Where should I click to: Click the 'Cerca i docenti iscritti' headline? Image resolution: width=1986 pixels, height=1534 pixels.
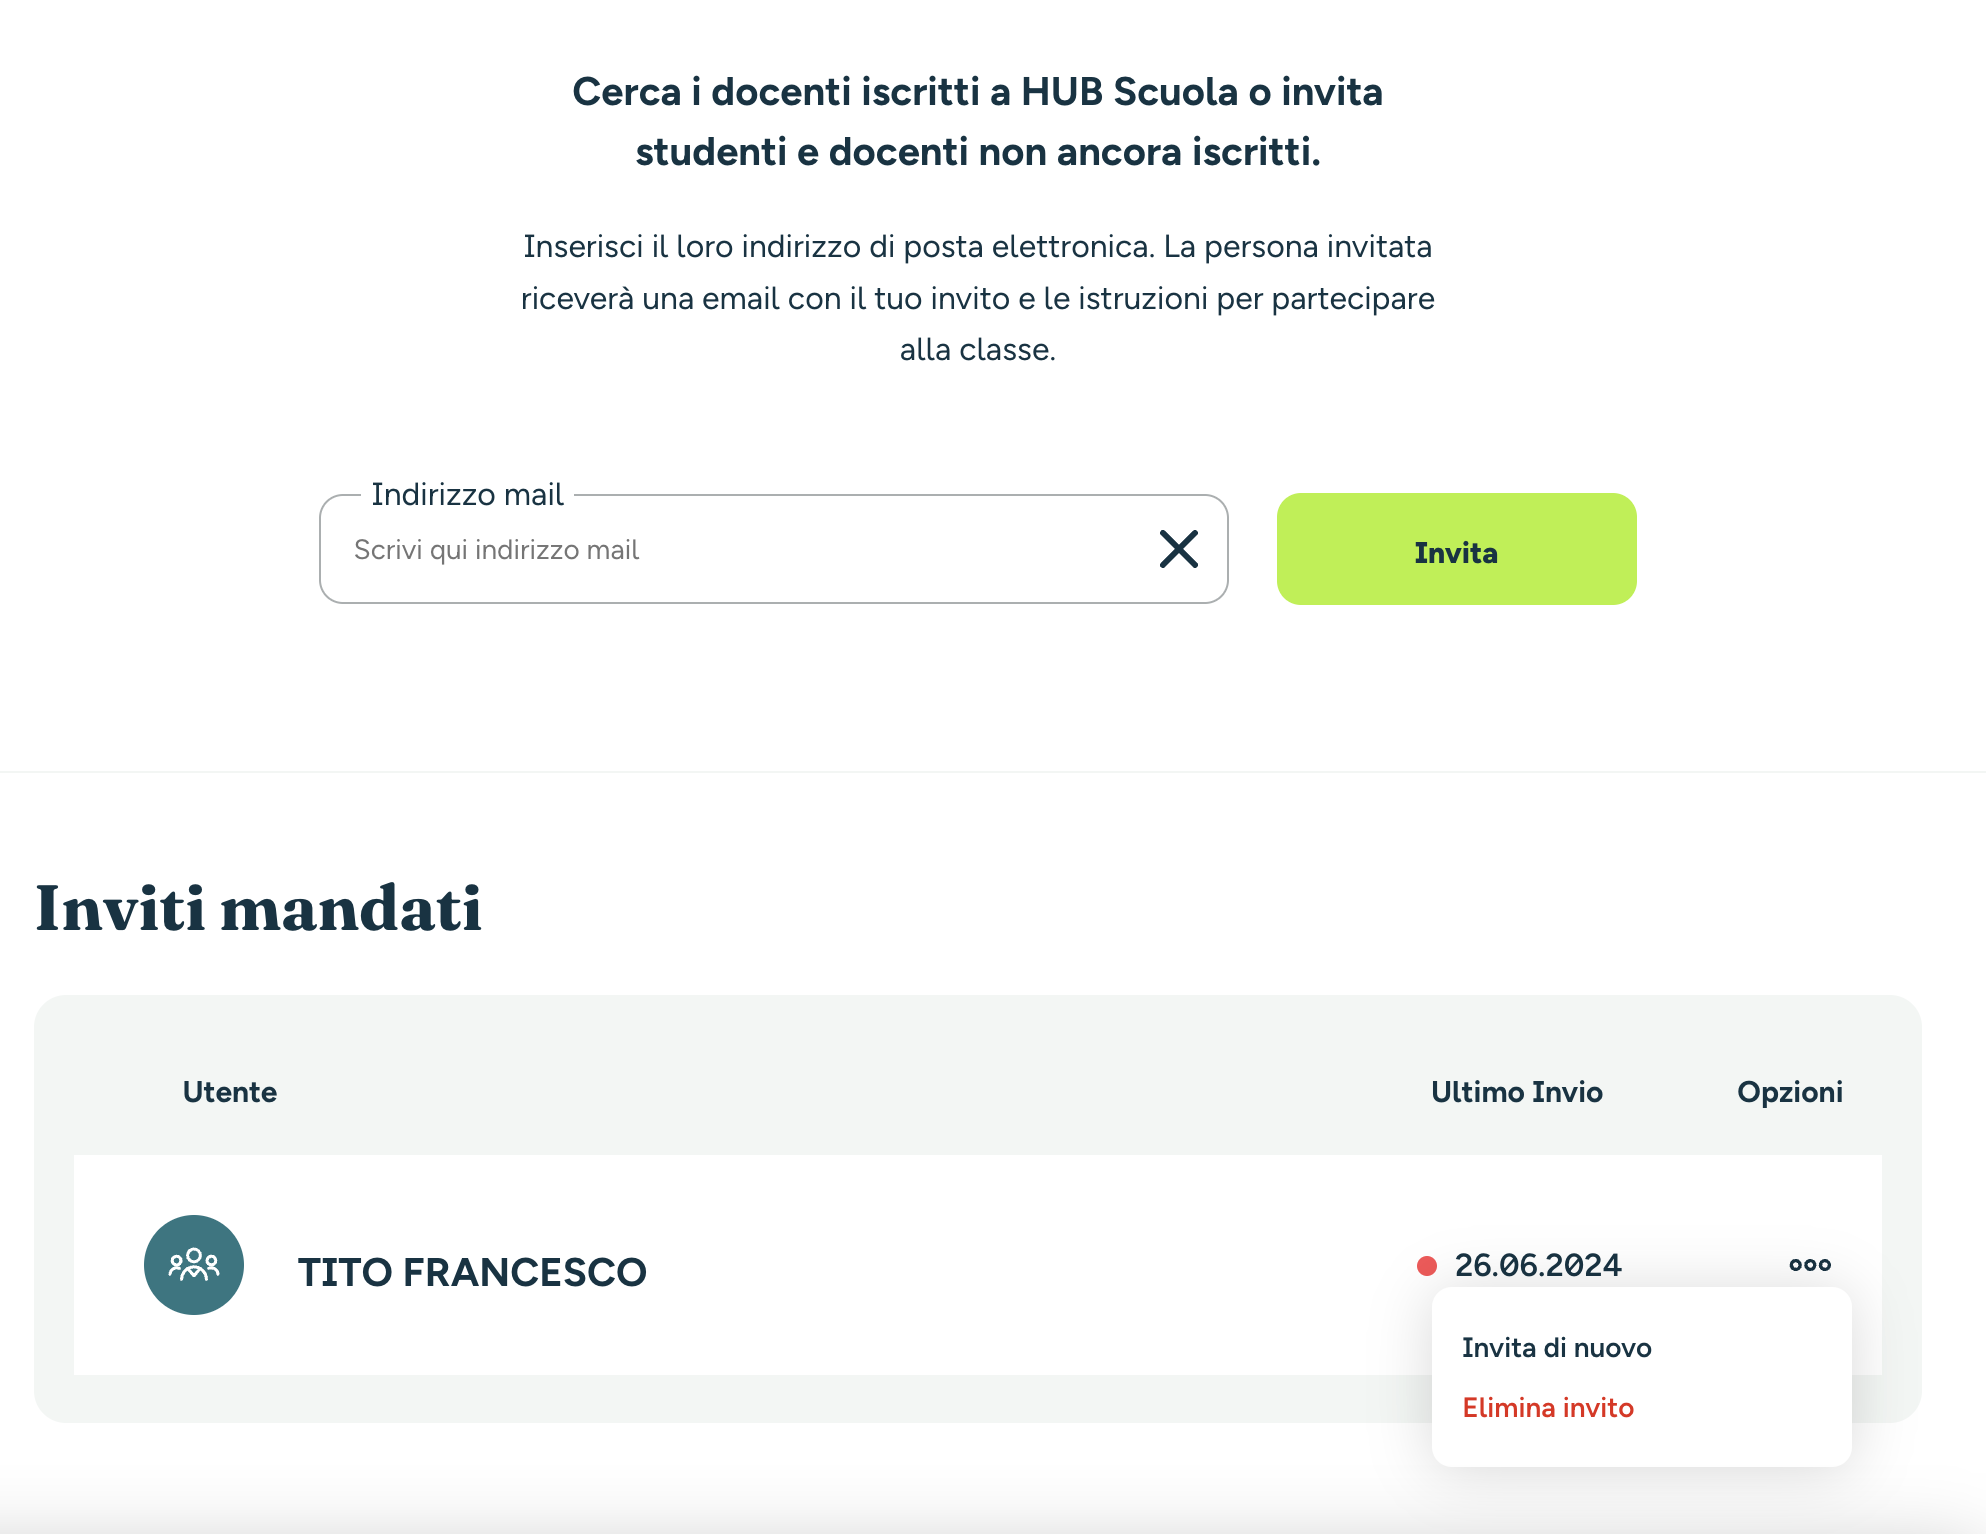[978, 122]
